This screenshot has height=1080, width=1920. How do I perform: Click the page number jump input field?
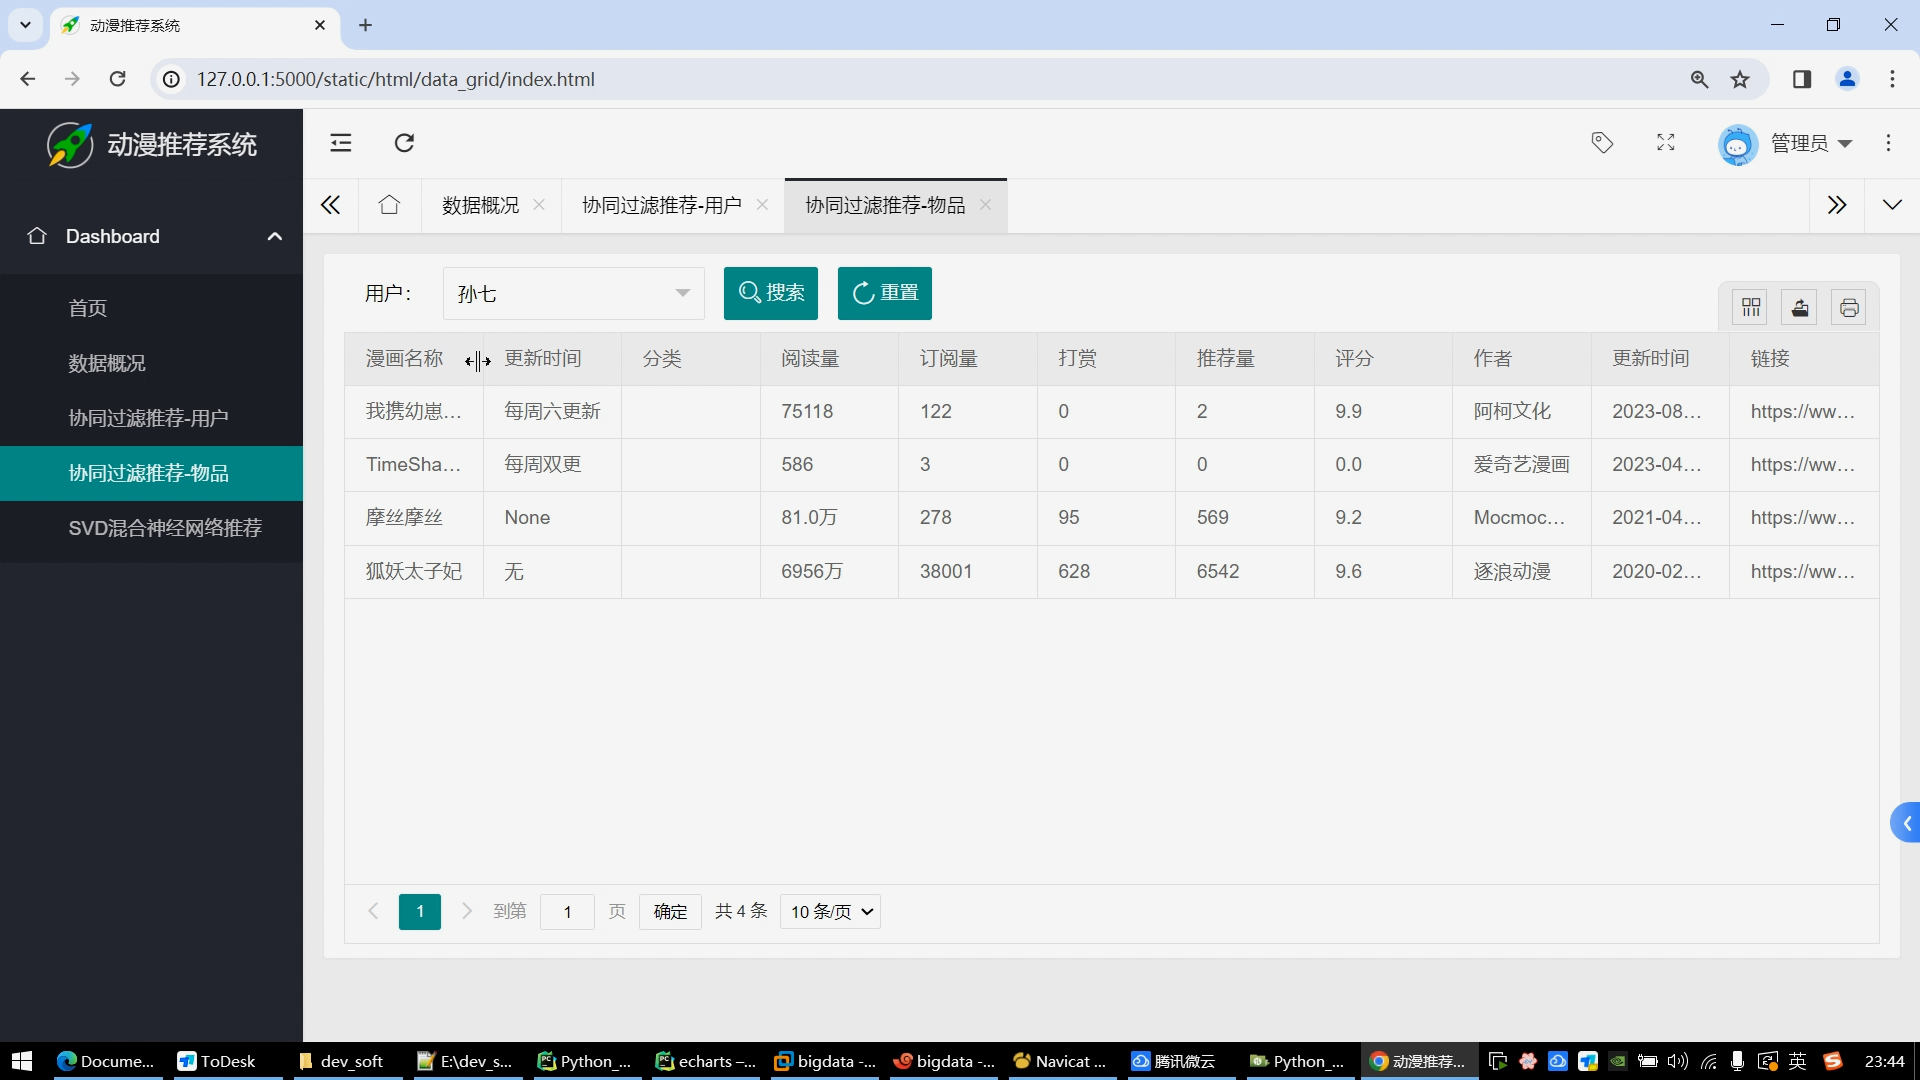(x=567, y=911)
